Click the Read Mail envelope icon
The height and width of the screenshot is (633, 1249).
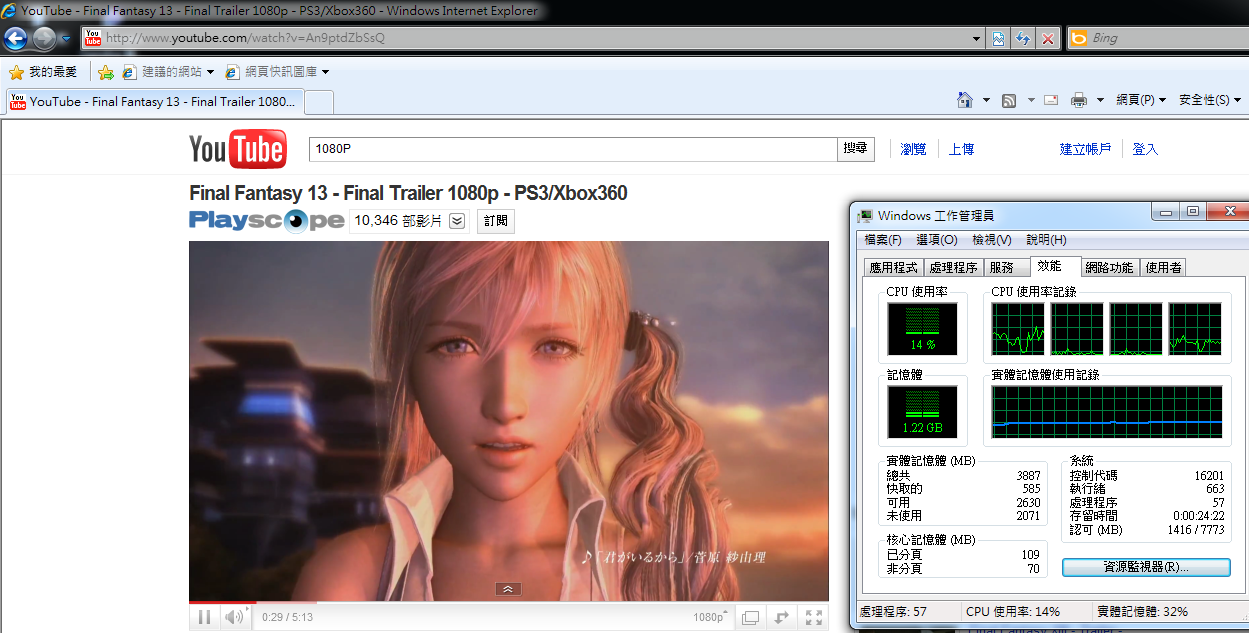pos(1051,100)
